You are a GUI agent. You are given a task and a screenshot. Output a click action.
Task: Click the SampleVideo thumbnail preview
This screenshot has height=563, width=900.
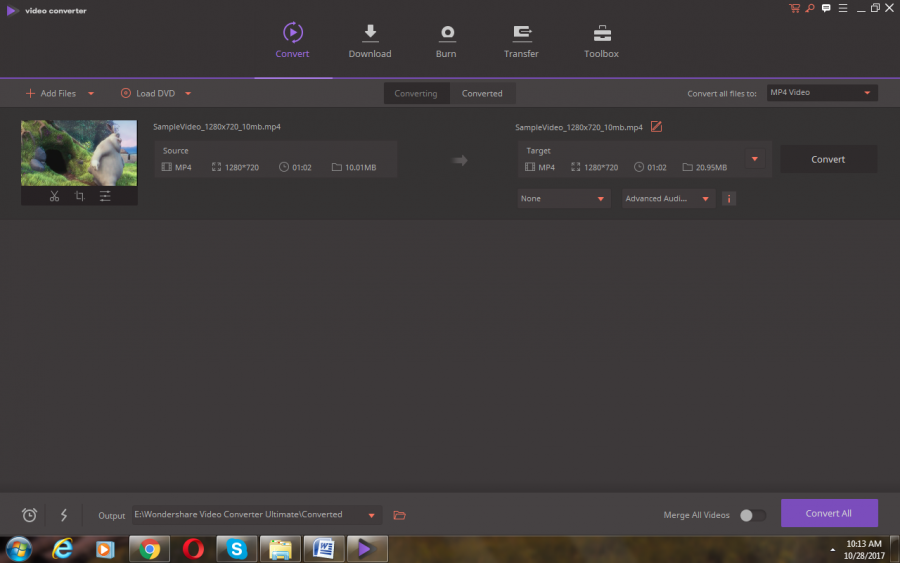coord(79,153)
